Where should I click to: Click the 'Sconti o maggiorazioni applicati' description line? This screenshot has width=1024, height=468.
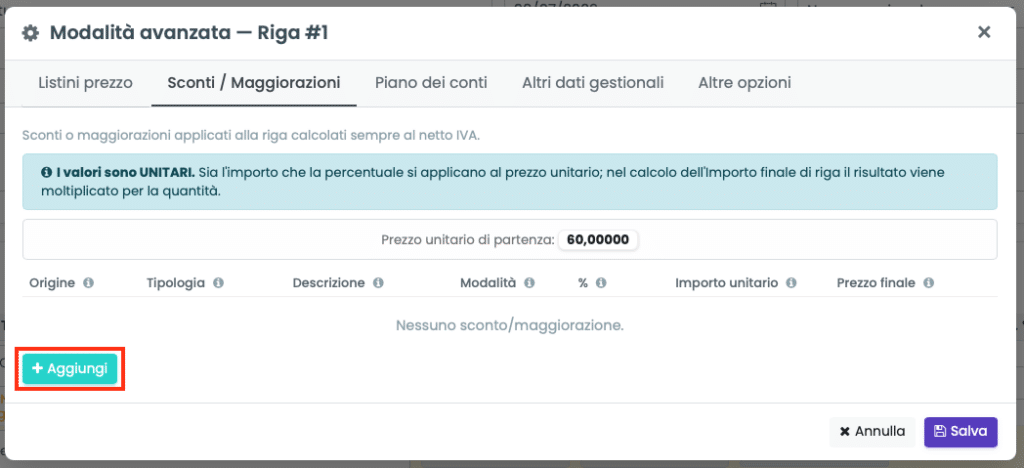251,136
